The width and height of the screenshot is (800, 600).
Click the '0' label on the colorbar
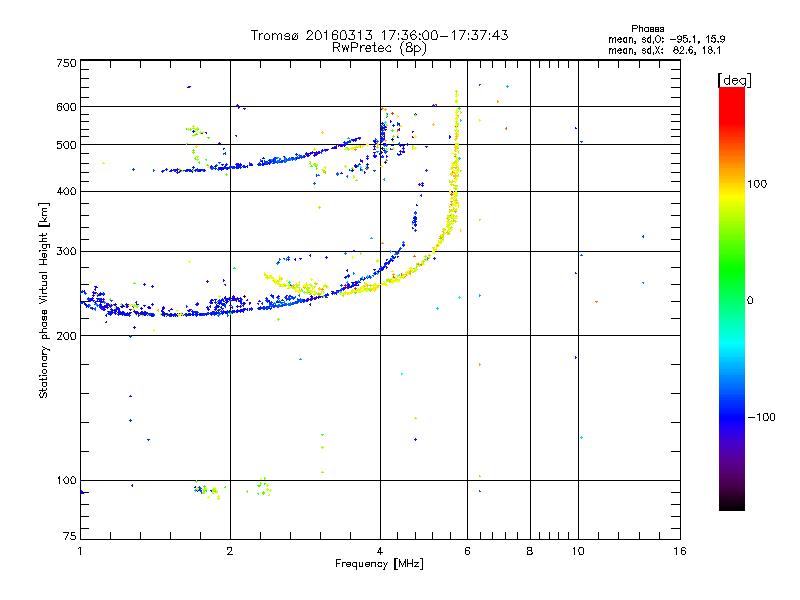(x=750, y=301)
